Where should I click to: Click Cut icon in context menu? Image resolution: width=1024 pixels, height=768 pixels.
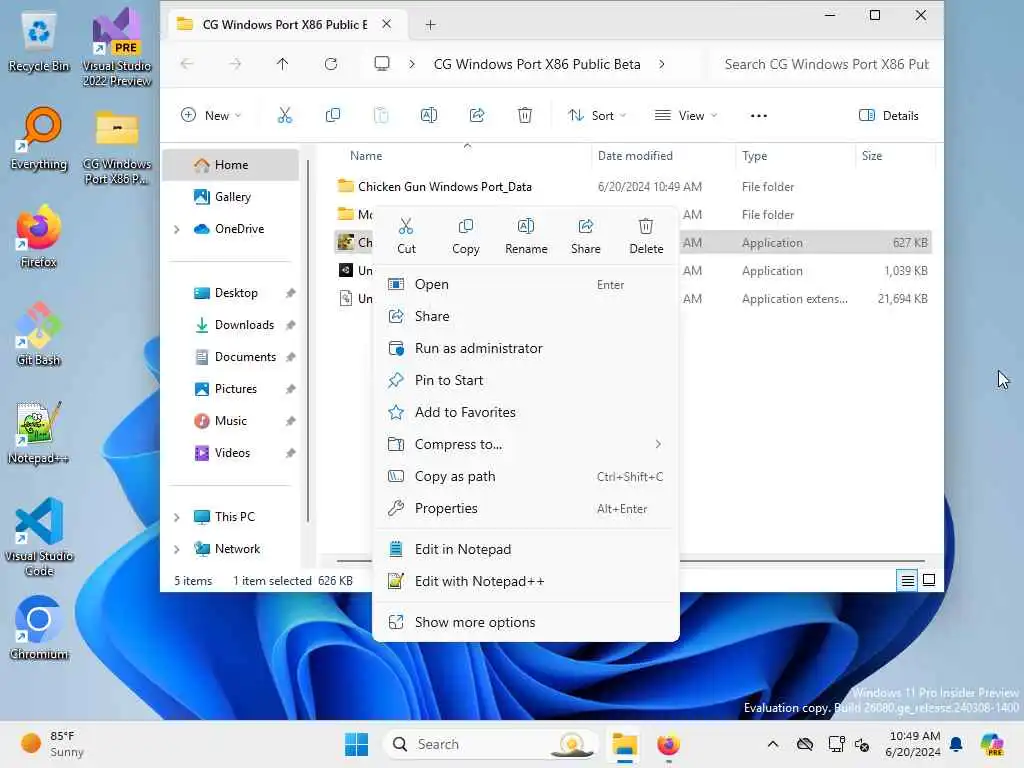point(406,227)
